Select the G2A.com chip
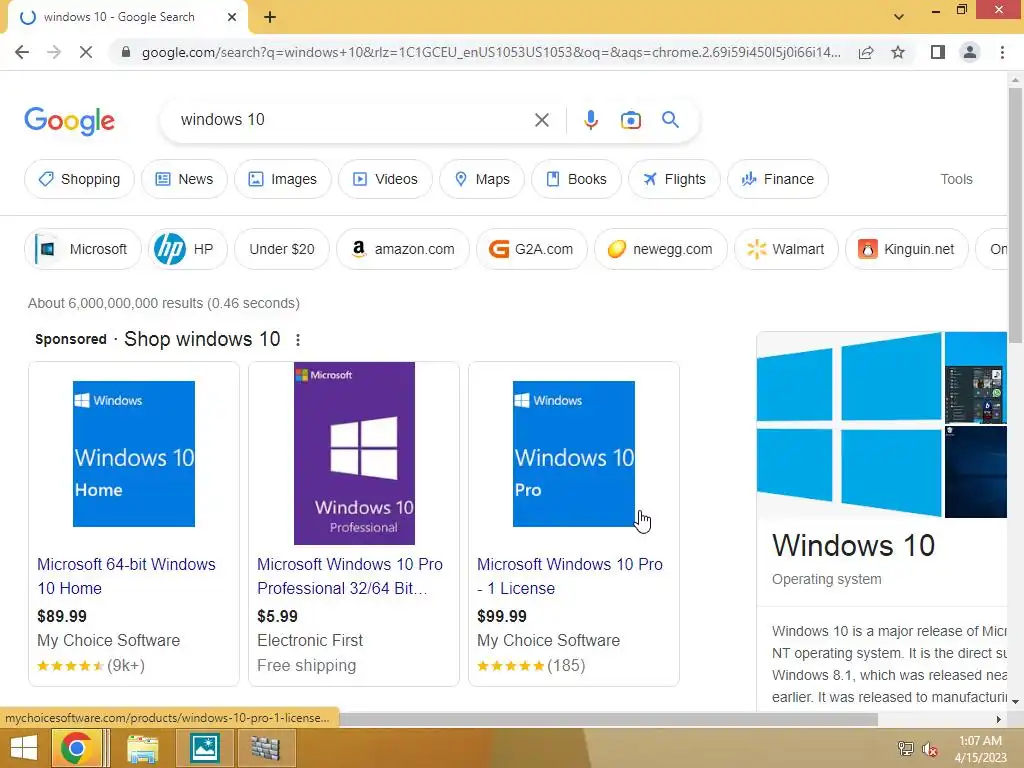This screenshot has width=1024, height=768. point(532,249)
